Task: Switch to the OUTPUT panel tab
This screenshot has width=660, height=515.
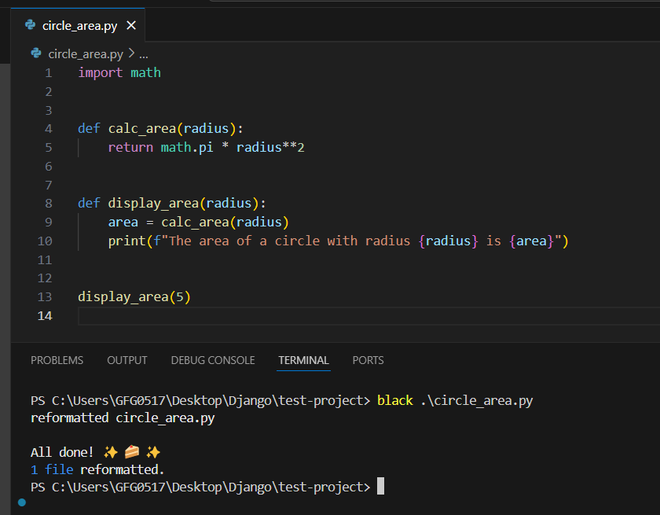Action: [x=127, y=360]
